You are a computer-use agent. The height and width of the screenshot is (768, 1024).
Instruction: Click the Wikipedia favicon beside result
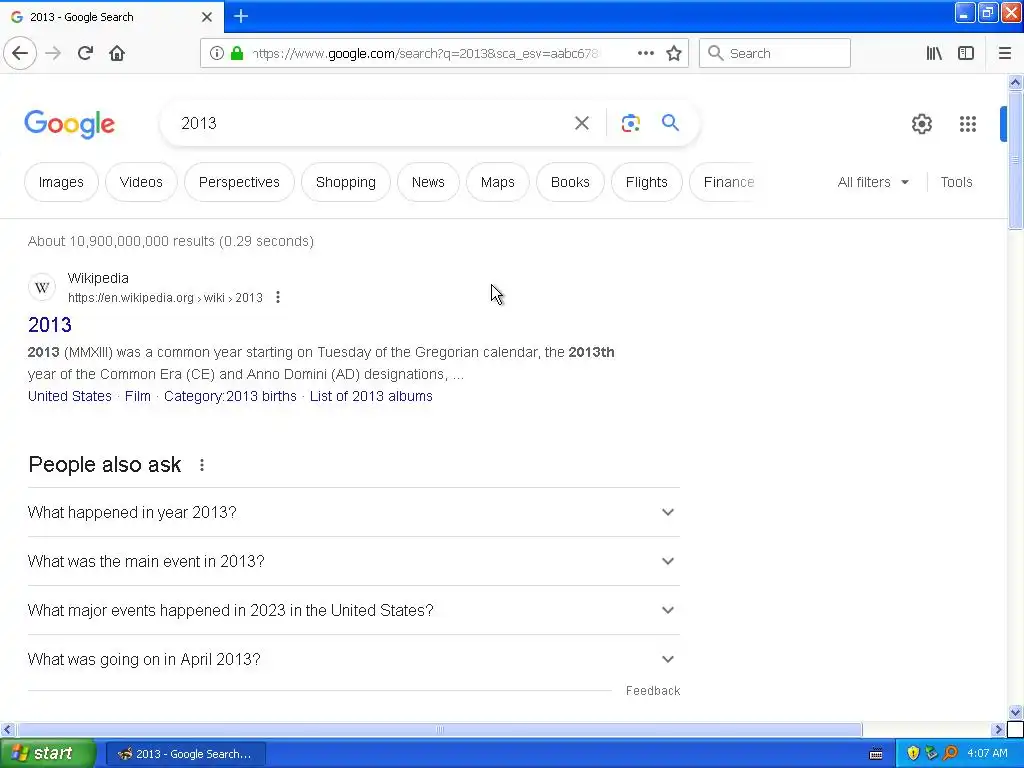[x=42, y=287]
